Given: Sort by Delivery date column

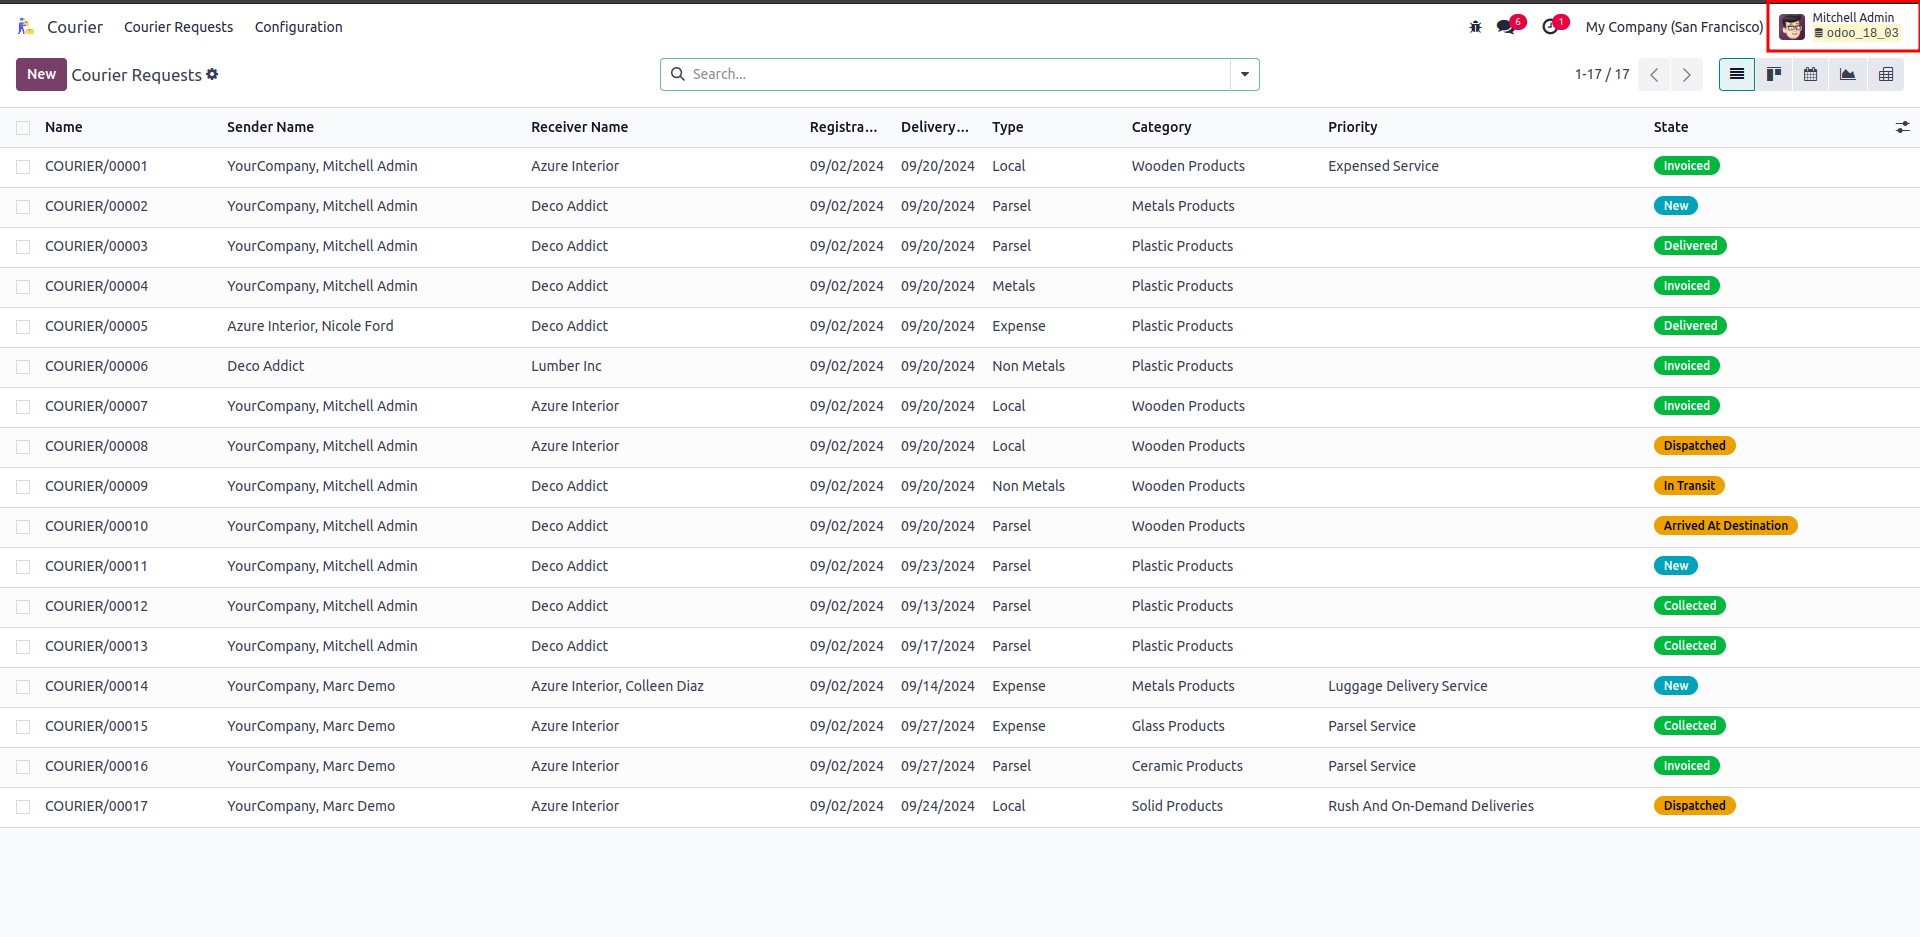Looking at the screenshot, I should click(x=935, y=127).
